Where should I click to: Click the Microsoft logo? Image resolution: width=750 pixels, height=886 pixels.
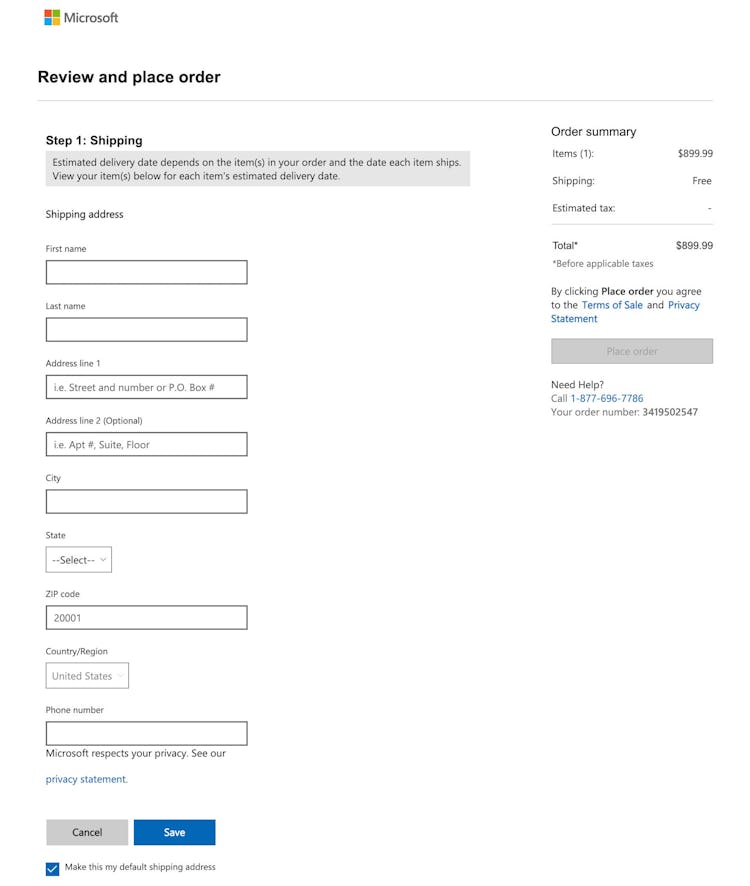(82, 16)
